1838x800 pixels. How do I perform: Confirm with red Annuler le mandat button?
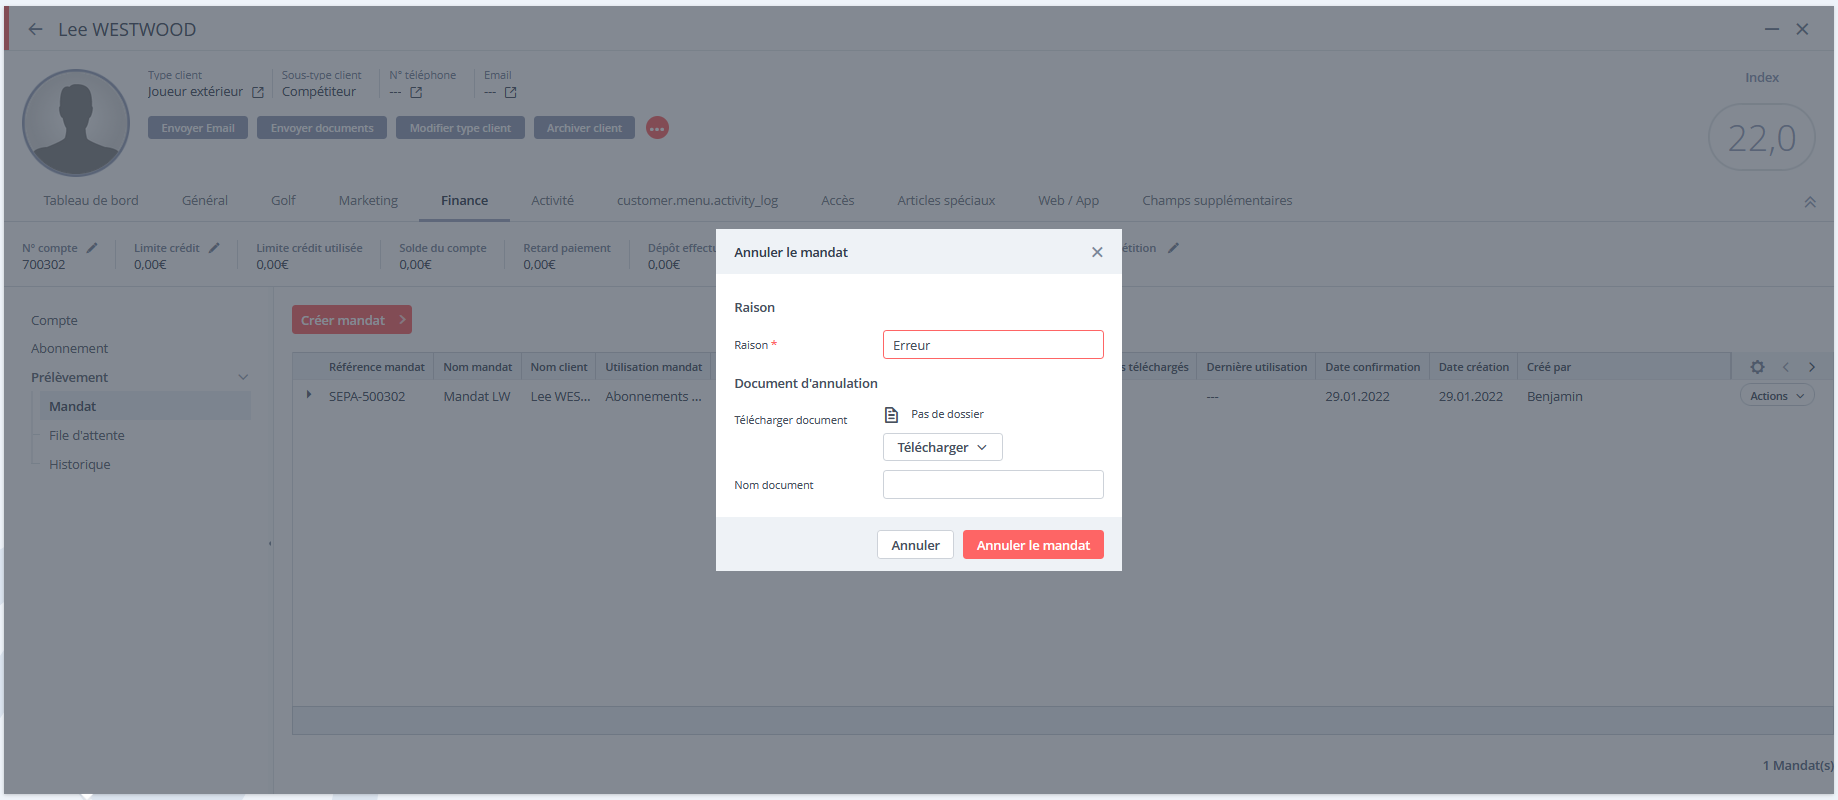click(1033, 545)
